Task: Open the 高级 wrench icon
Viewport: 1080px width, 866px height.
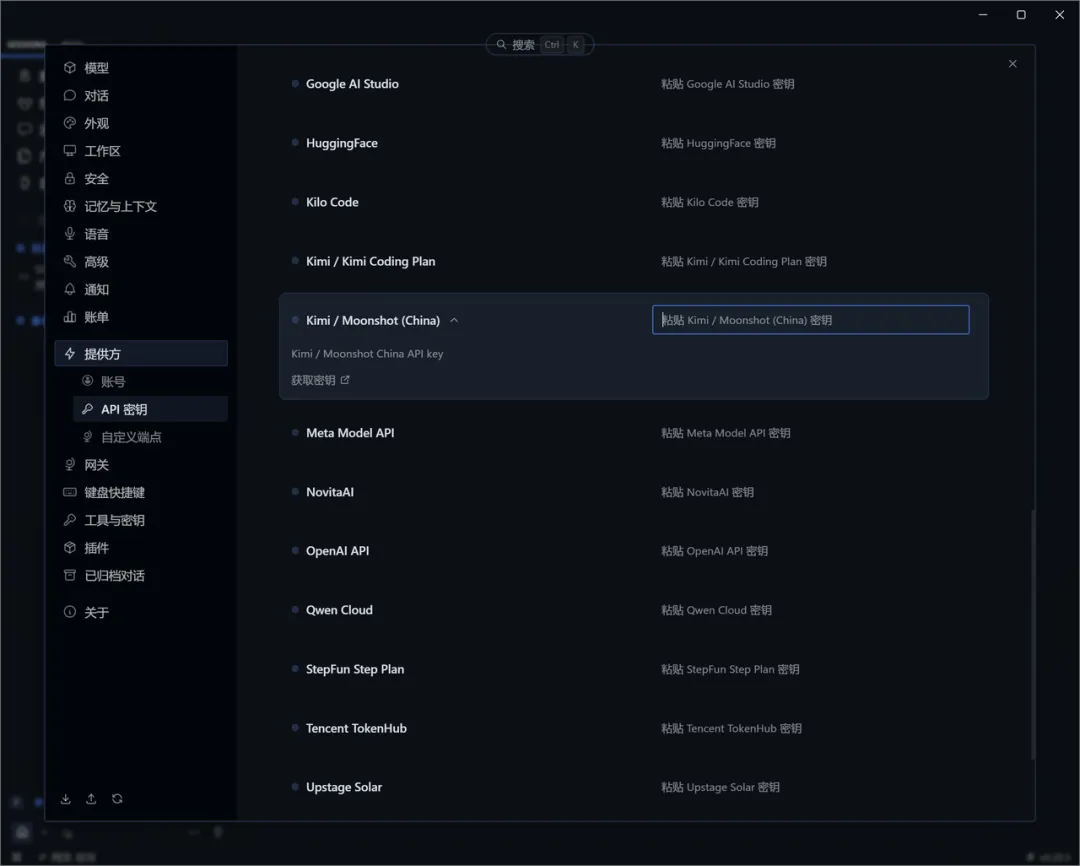Action: point(70,261)
